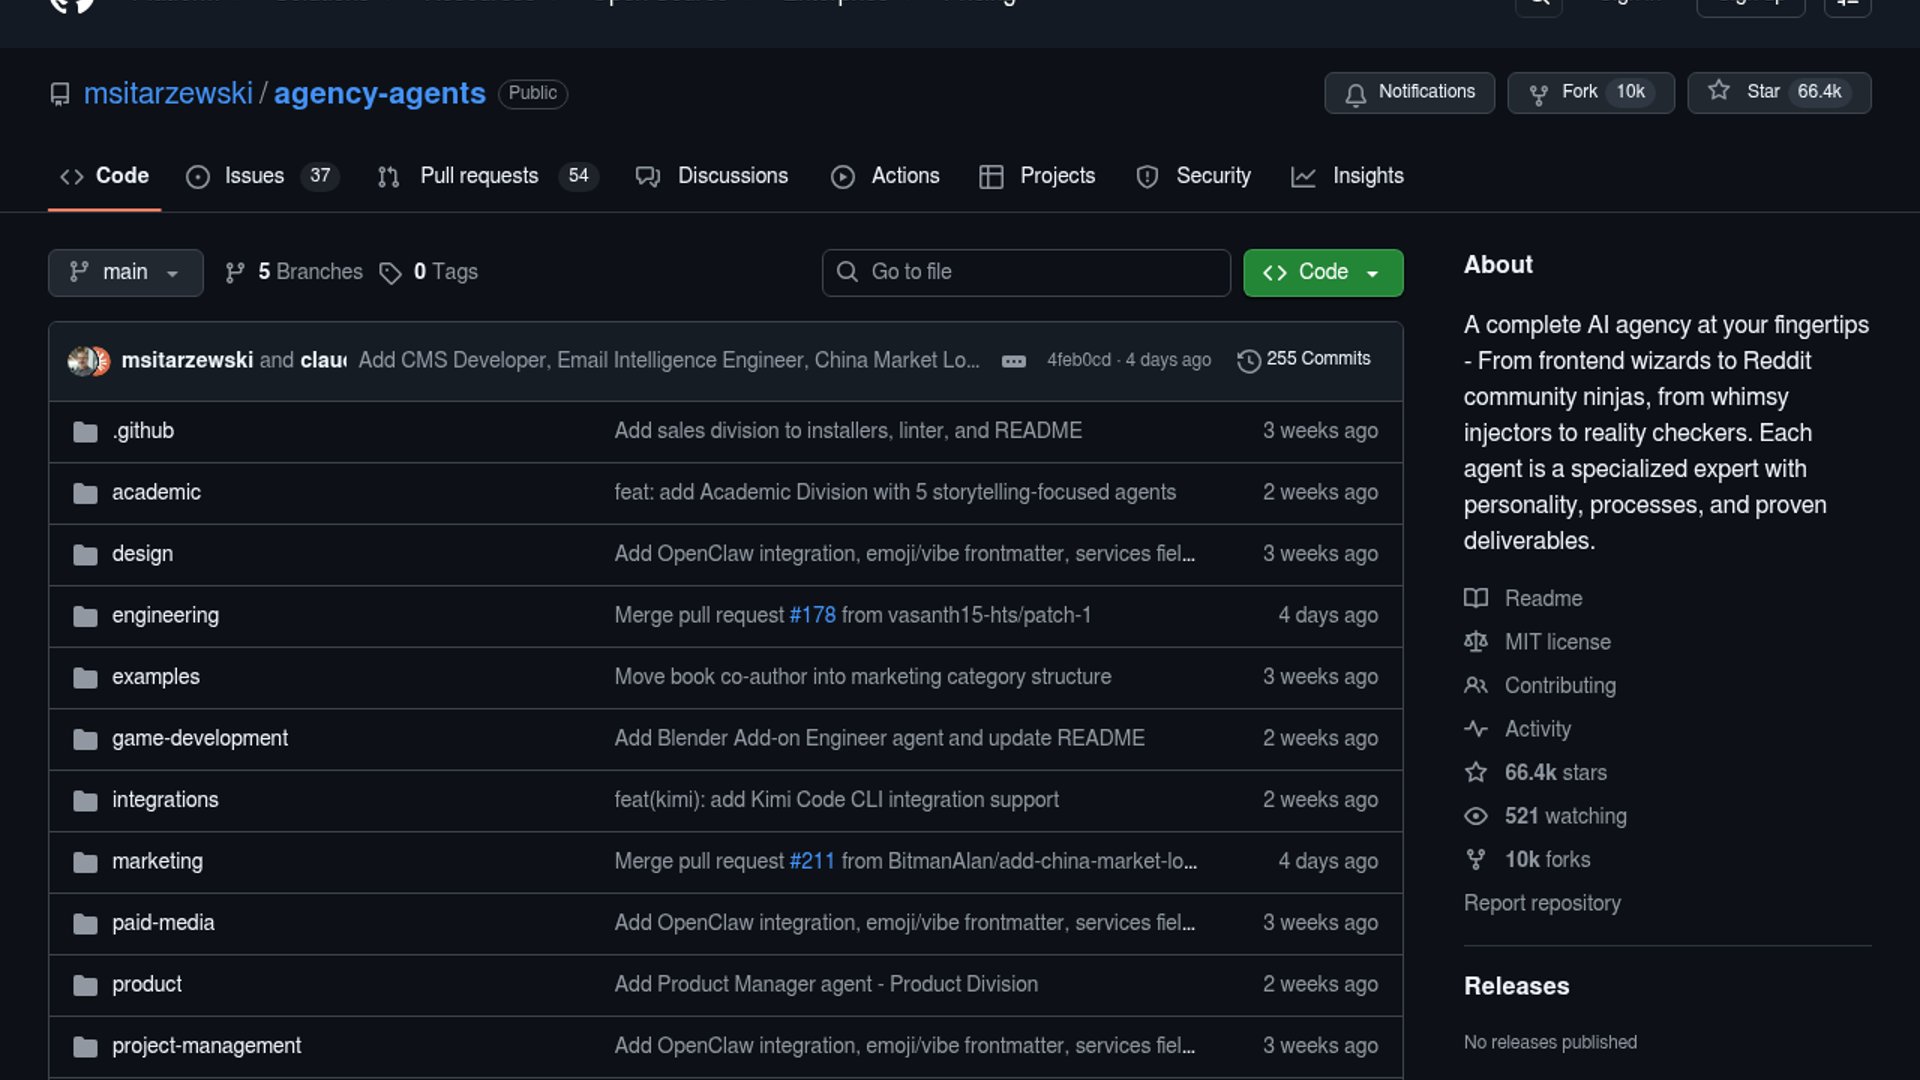Switch to the Issues tab
The width and height of the screenshot is (1920, 1080).
pyautogui.click(x=254, y=176)
